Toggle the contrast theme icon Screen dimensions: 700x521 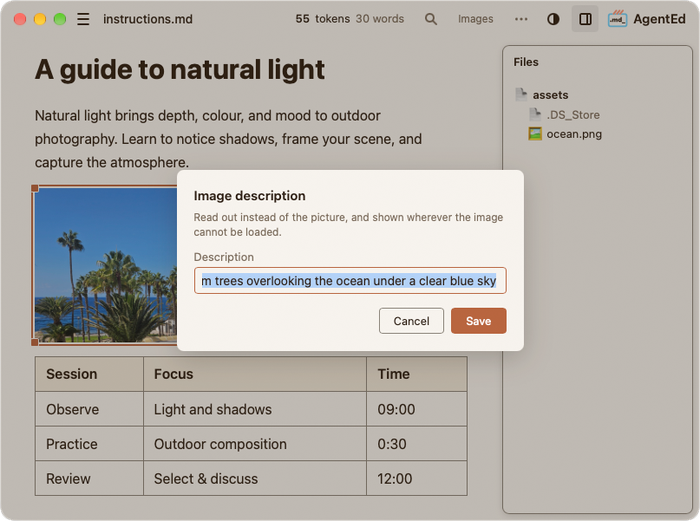coord(553,19)
